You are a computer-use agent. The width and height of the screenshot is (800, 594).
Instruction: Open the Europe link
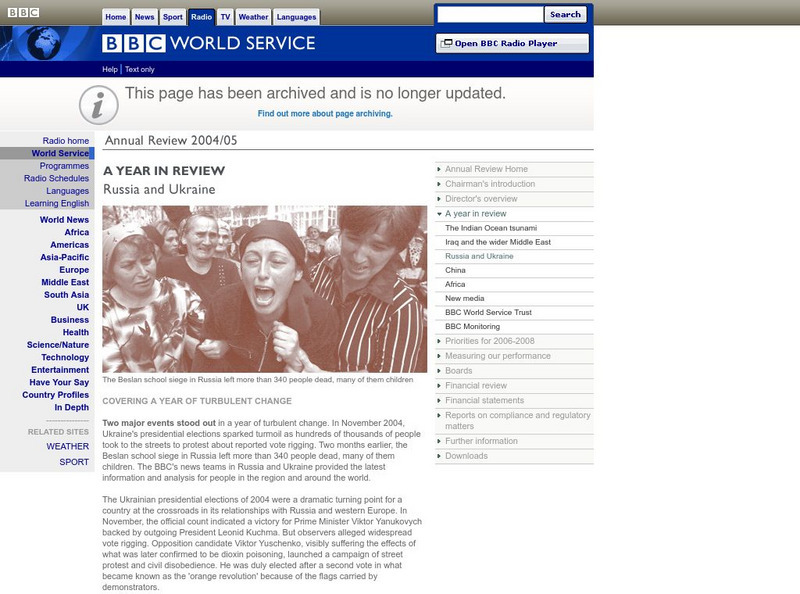coord(74,270)
